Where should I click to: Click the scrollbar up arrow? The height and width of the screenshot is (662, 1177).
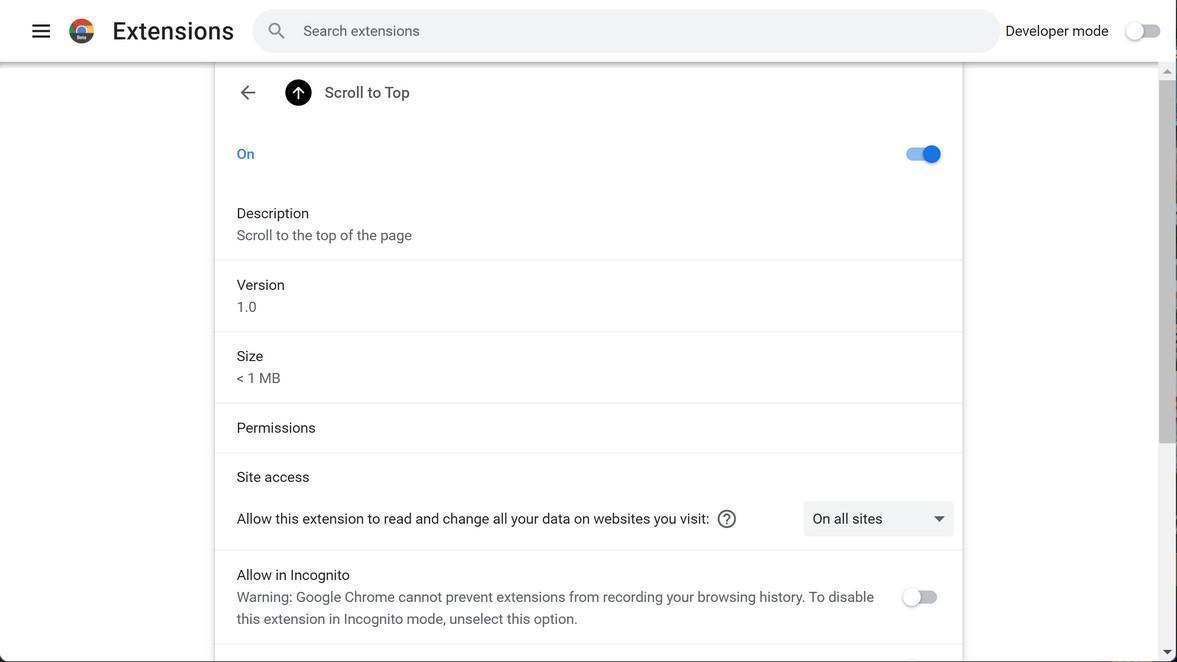click(1167, 71)
